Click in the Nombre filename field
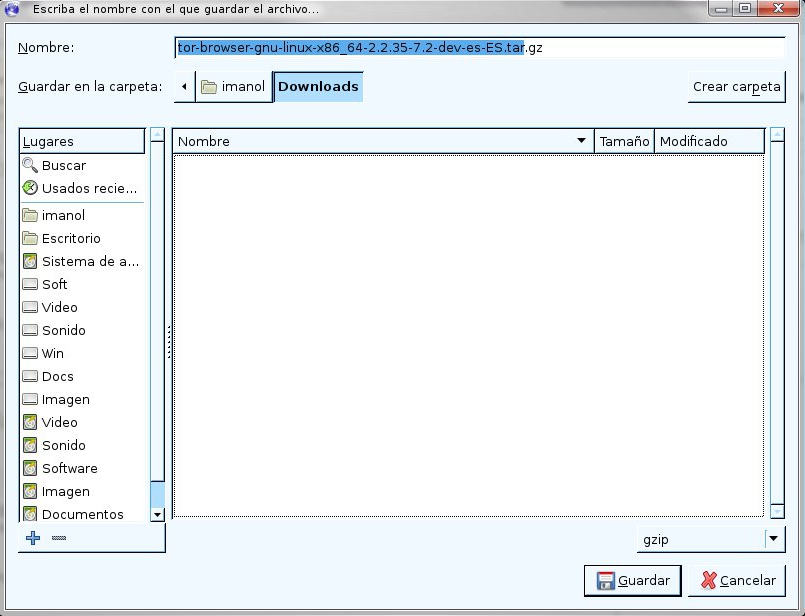Screen dimensions: 805x616 coord(480,48)
